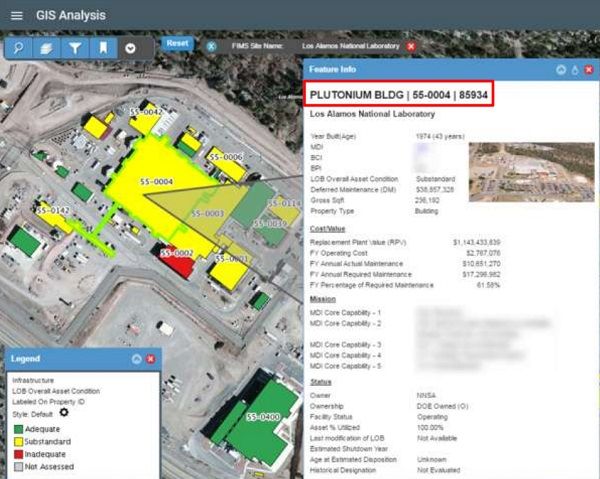The image size is (600, 479).
Task: Clear the filter using the blue X icon
Action: click(211, 47)
